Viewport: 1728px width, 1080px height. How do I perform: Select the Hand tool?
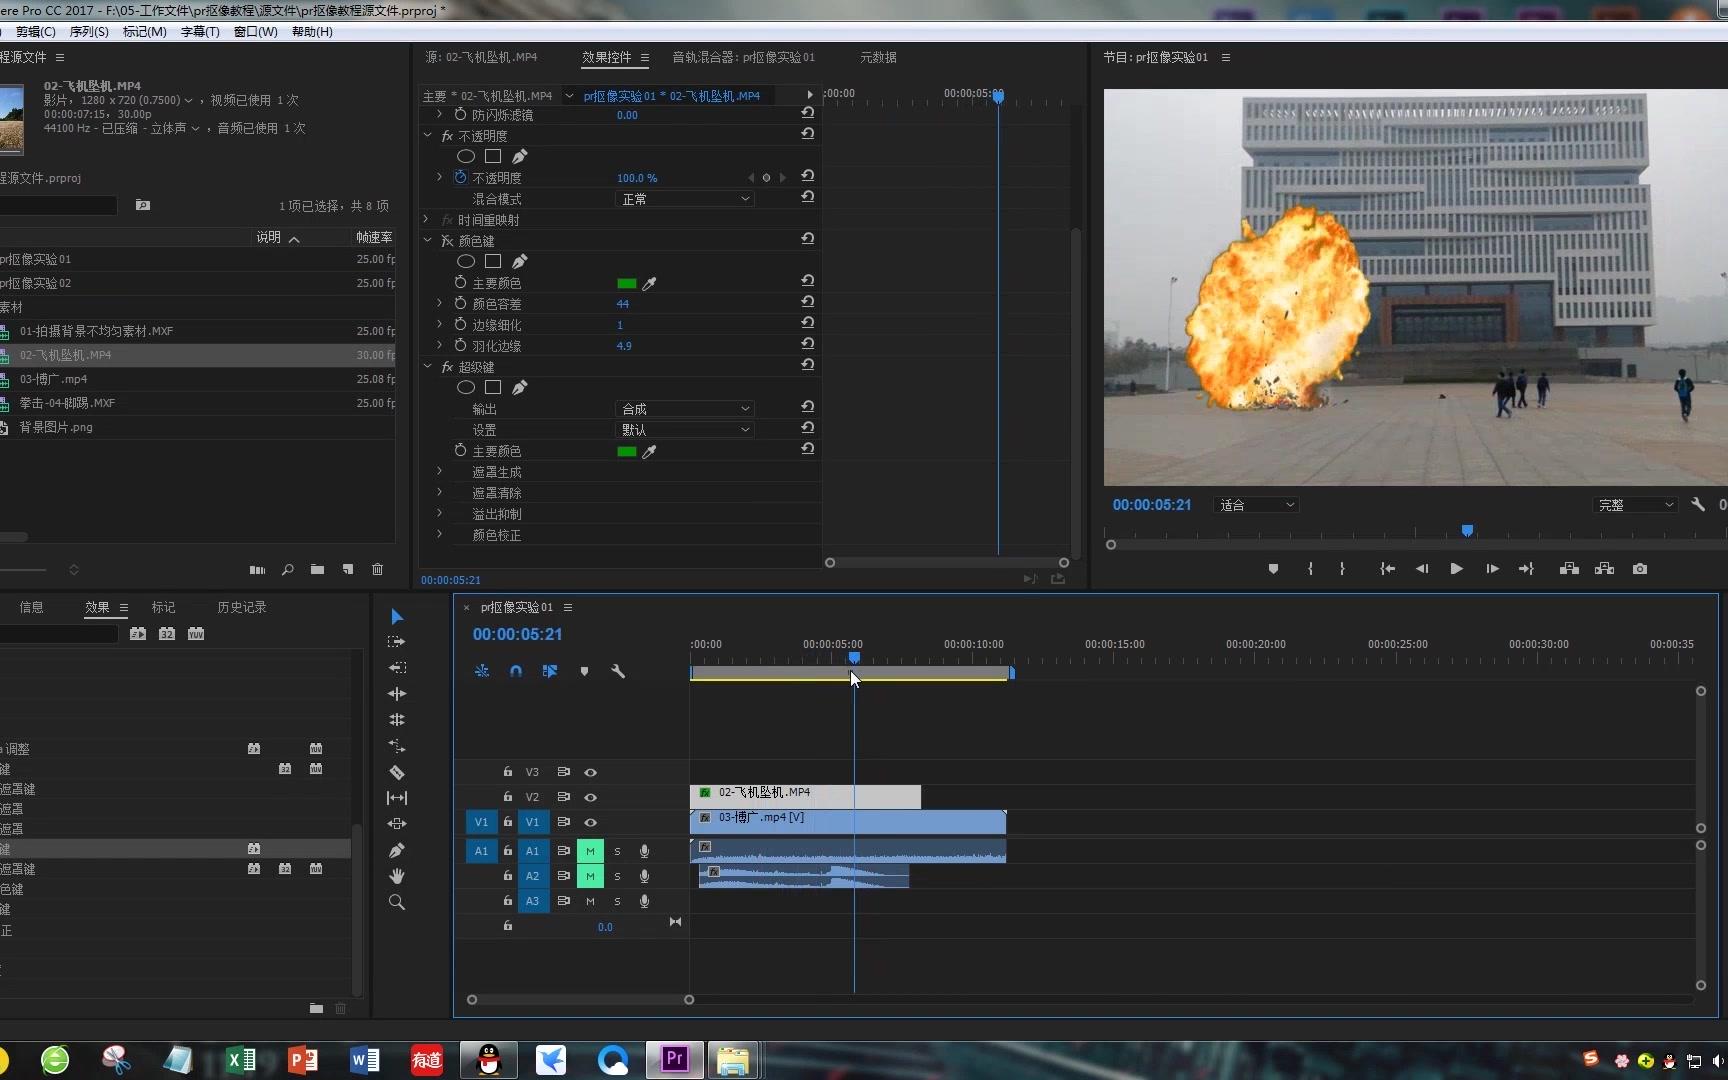pyautogui.click(x=397, y=876)
